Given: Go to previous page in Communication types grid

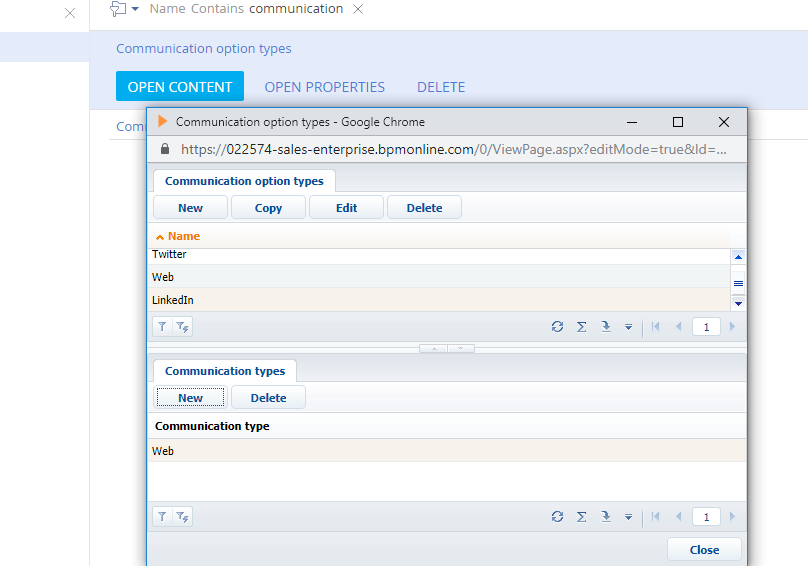Looking at the screenshot, I should 679,517.
